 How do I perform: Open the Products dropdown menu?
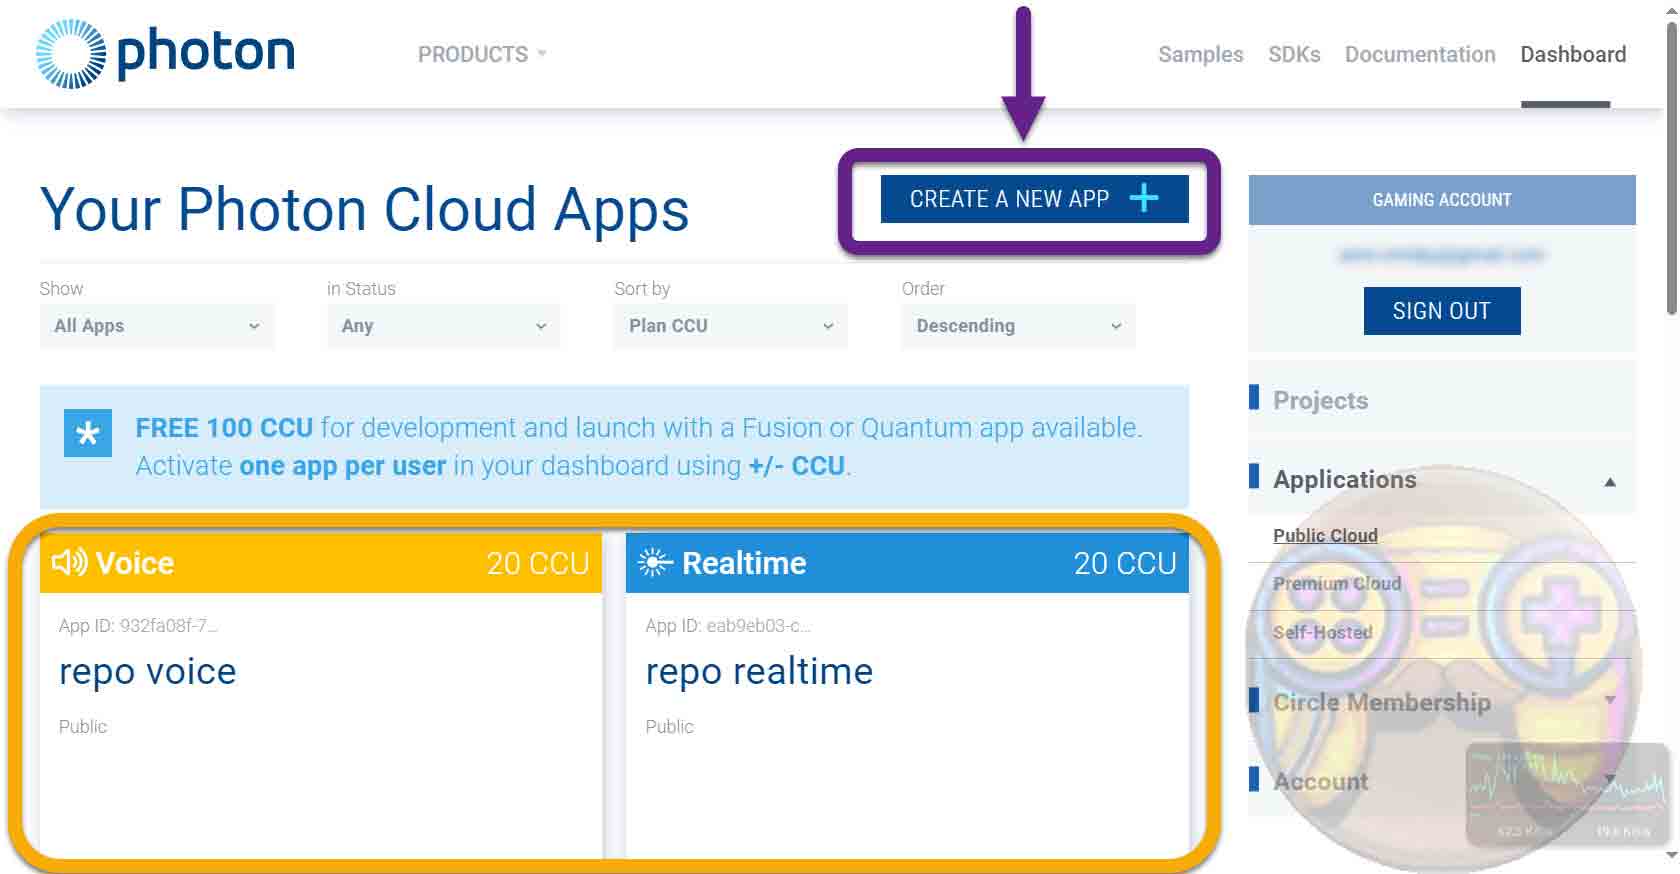point(482,54)
